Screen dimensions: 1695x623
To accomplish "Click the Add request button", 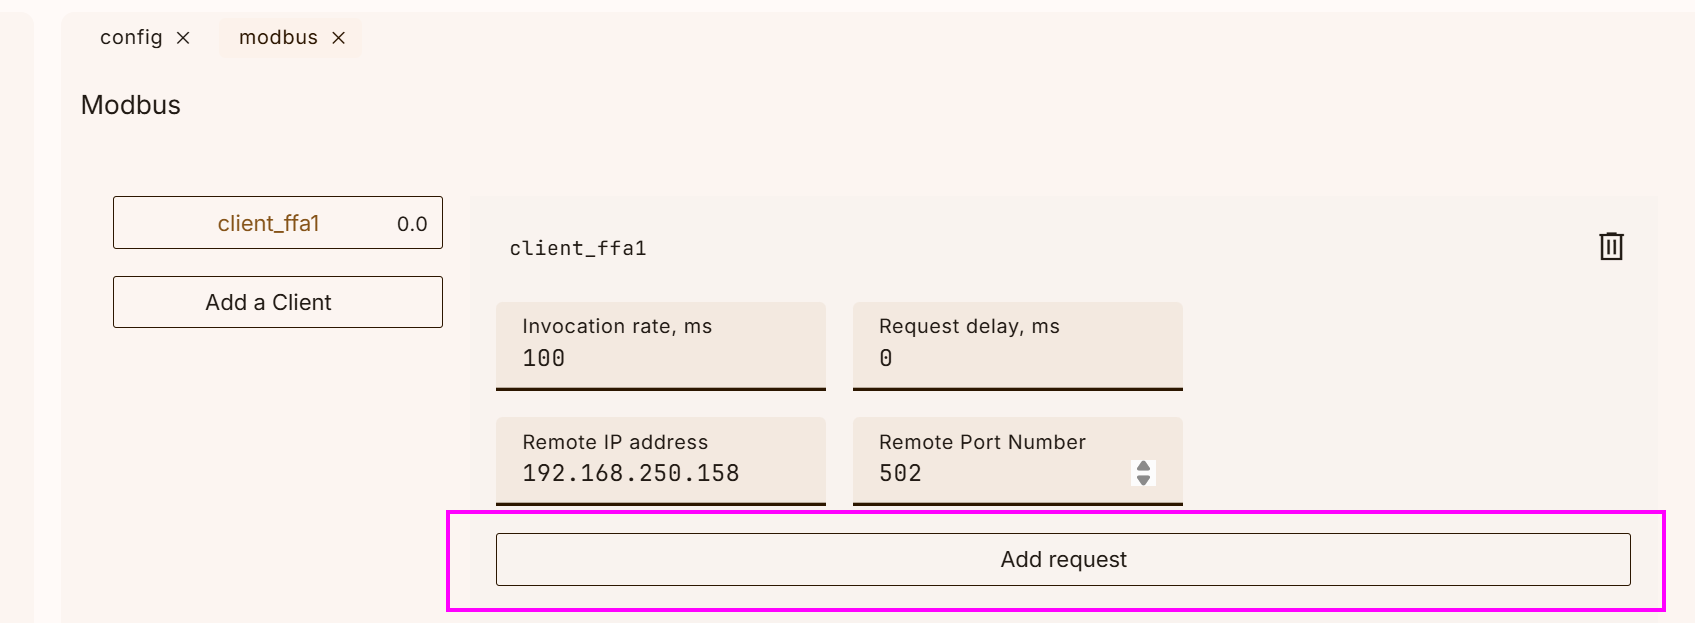I will click(1063, 559).
